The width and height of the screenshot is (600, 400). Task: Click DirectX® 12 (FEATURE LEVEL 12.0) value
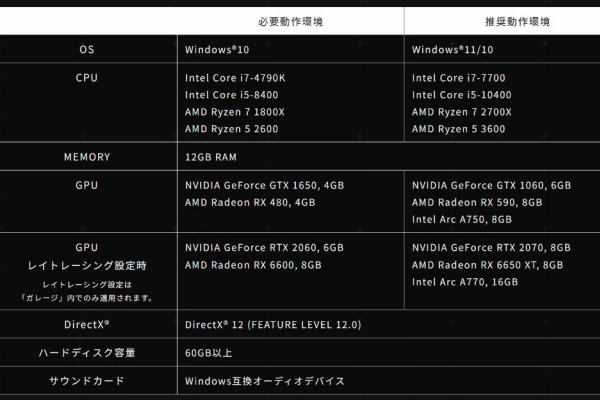pos(273,325)
